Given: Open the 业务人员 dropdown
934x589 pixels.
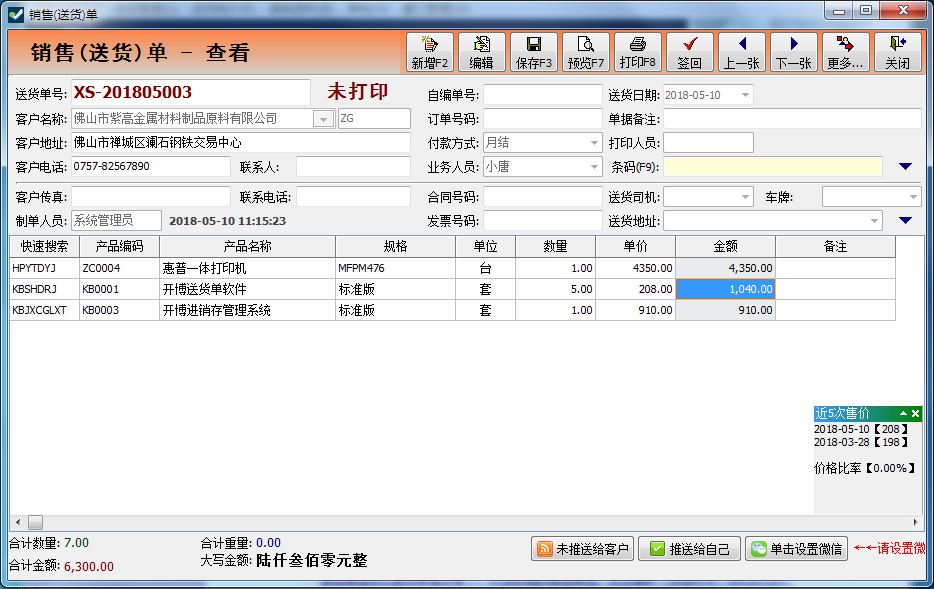Looking at the screenshot, I should pos(594,167).
